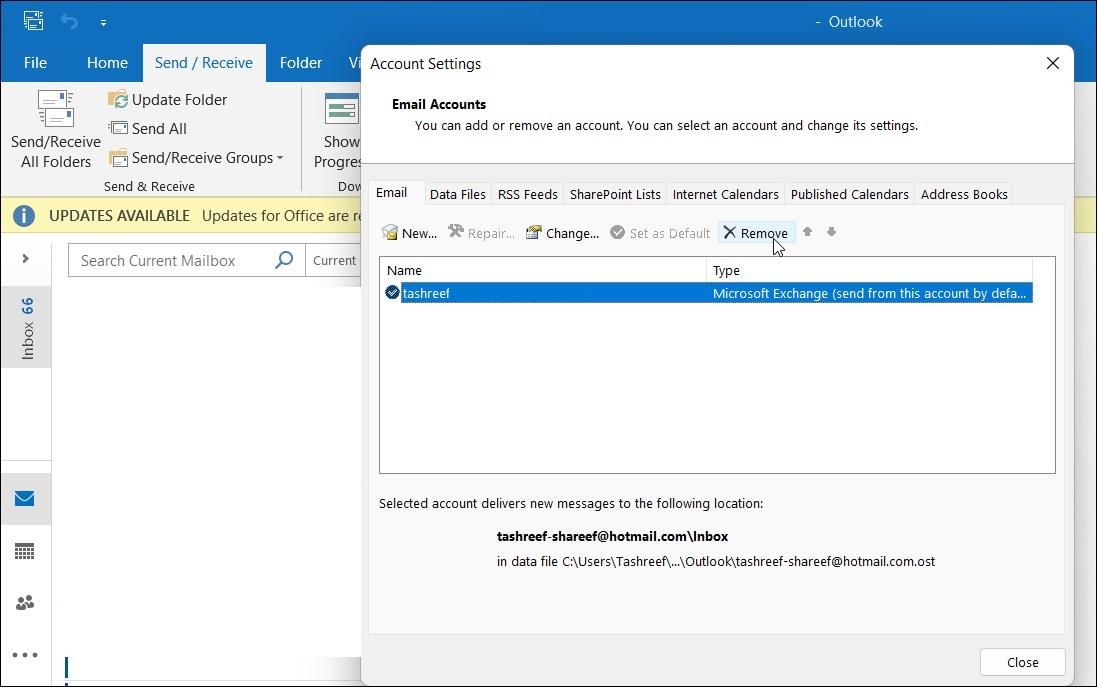Click New... to add an email account
The image size is (1097, 687).
pos(409,233)
